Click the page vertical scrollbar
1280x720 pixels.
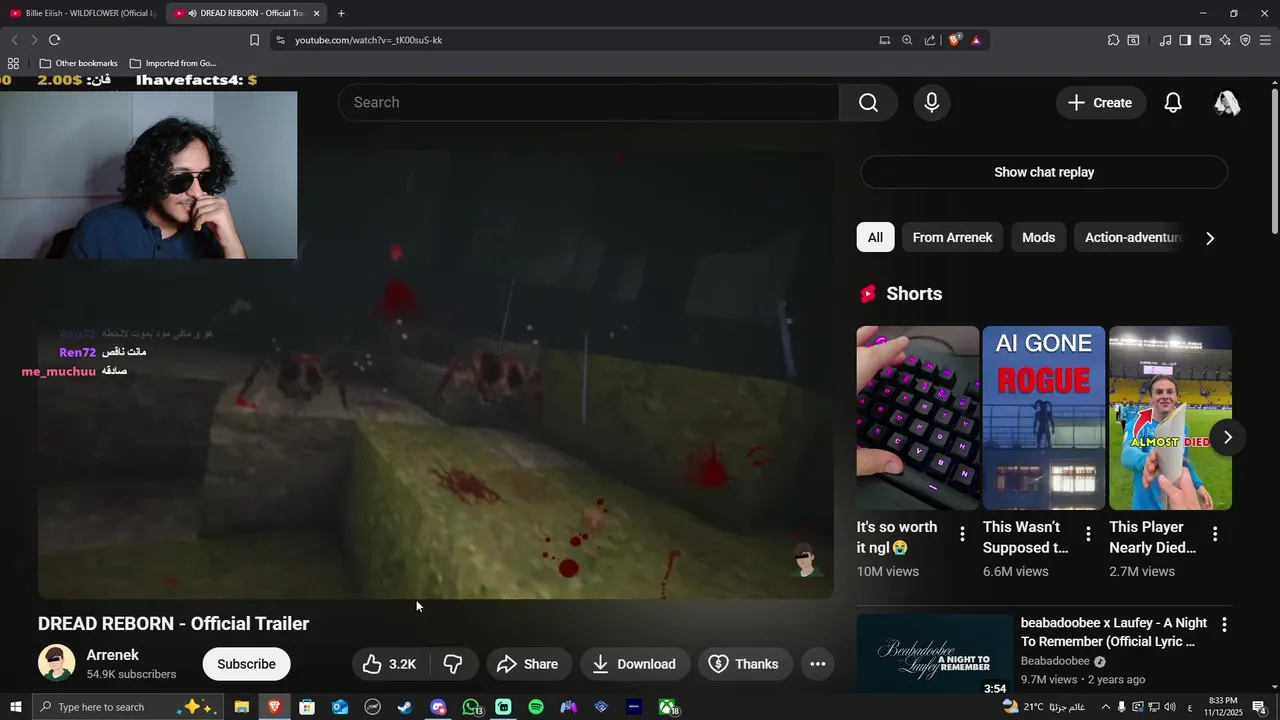1274,160
